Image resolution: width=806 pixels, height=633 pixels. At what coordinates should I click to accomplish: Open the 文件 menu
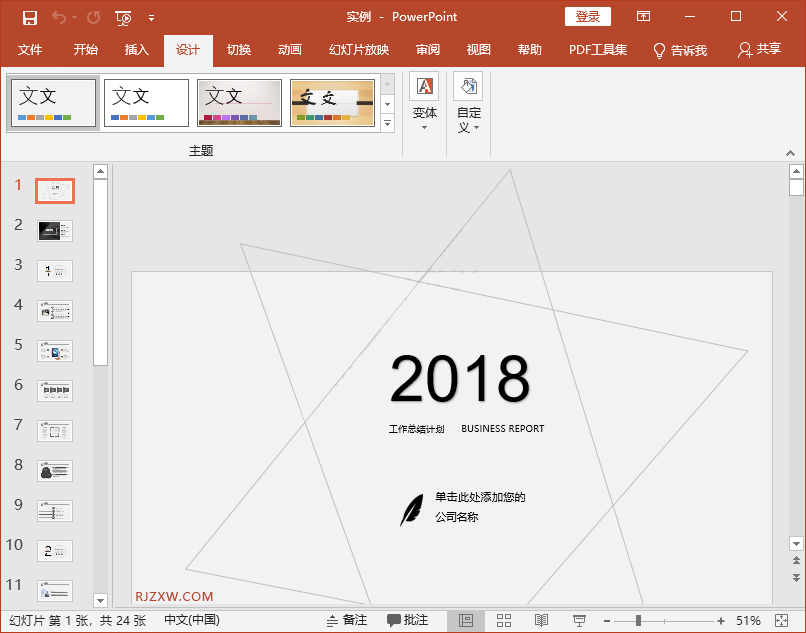[30, 50]
